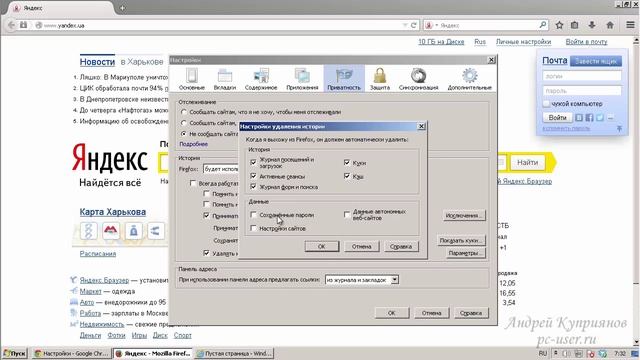The height and width of the screenshot is (360, 640).
Task: Open the Новости heading link
Action: click(97, 62)
